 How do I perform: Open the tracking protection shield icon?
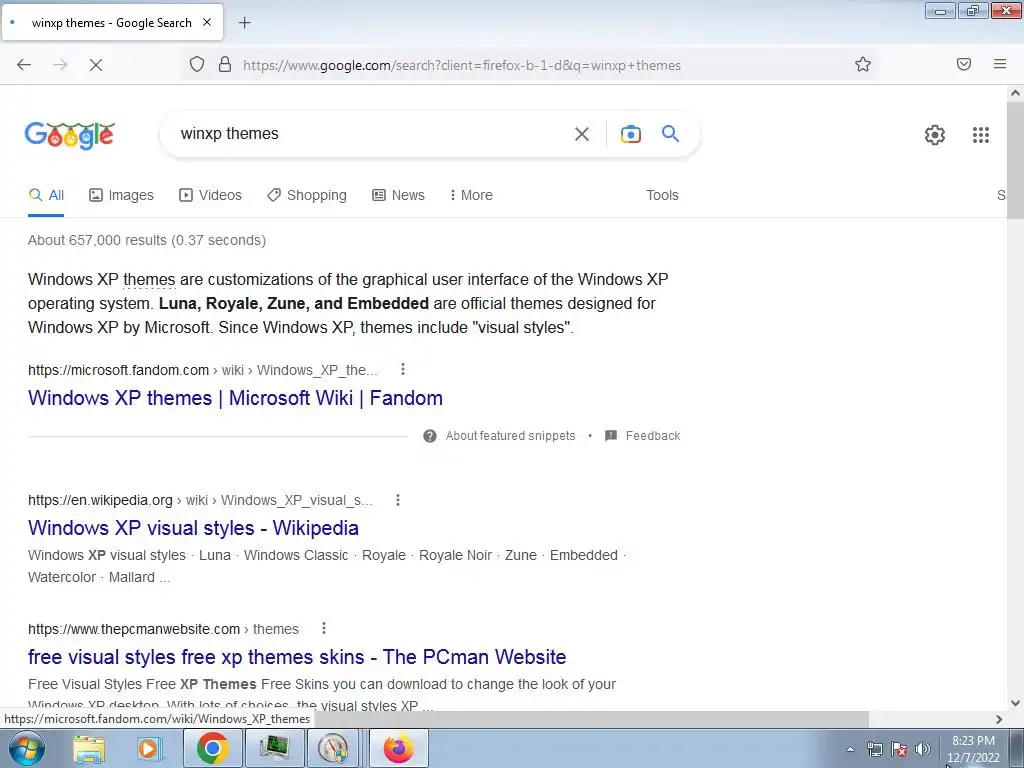tap(197, 64)
